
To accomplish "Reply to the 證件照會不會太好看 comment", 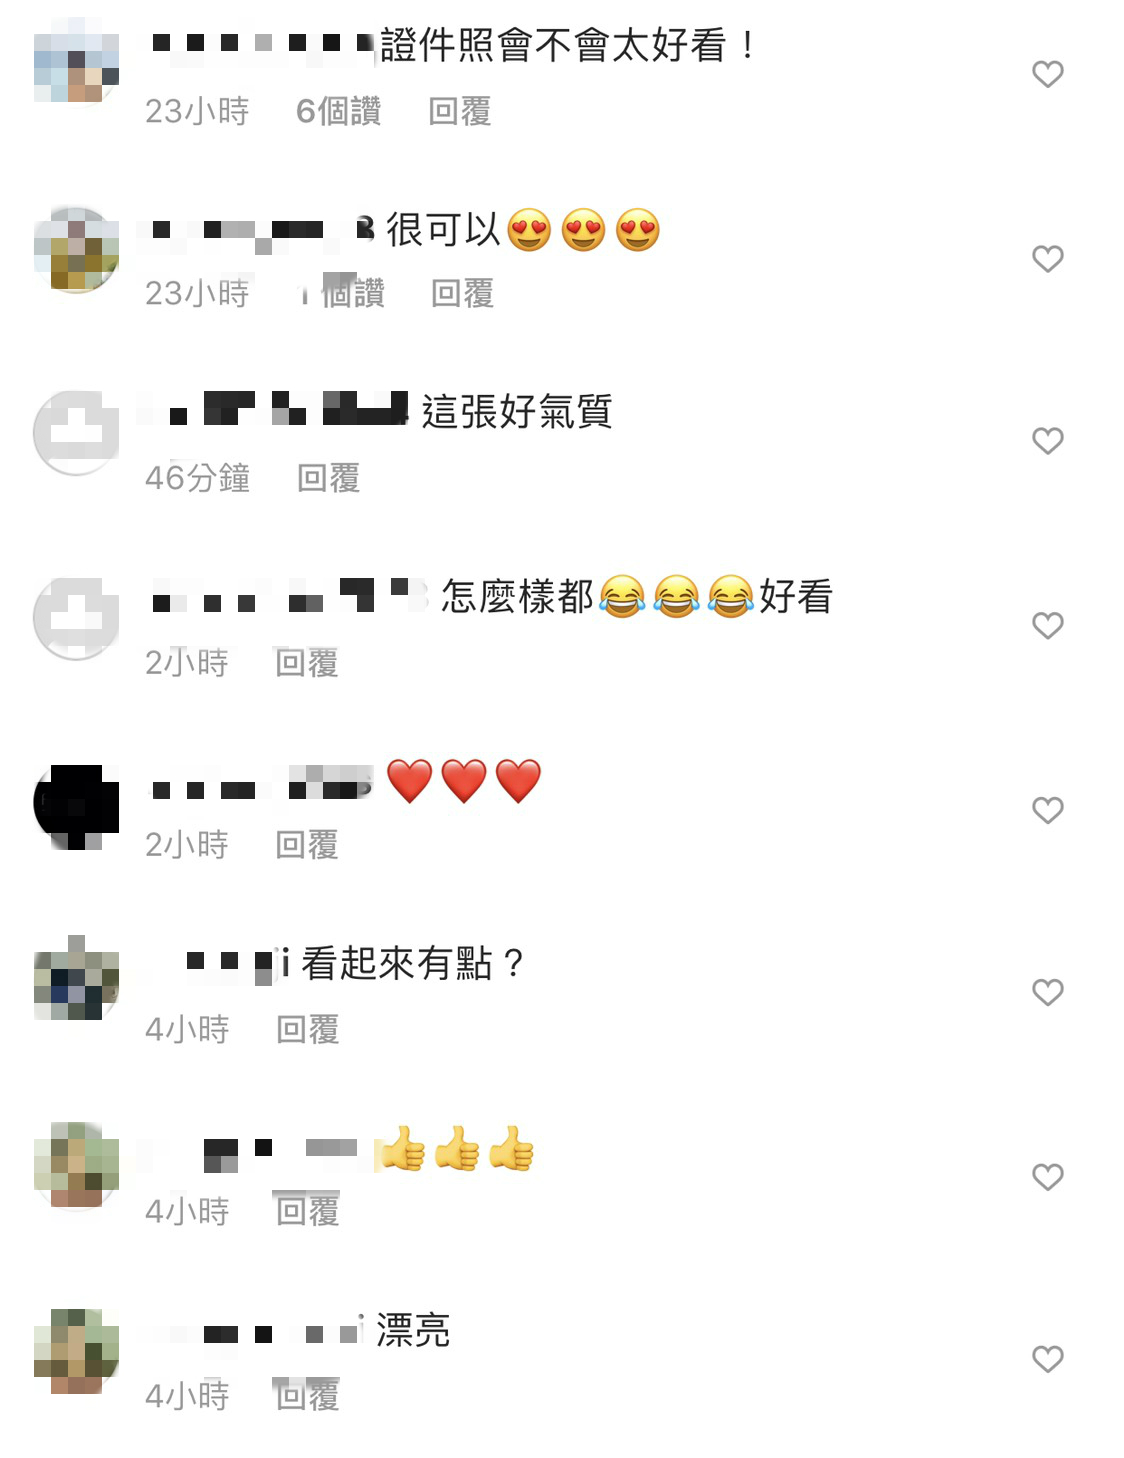I will point(460,111).
